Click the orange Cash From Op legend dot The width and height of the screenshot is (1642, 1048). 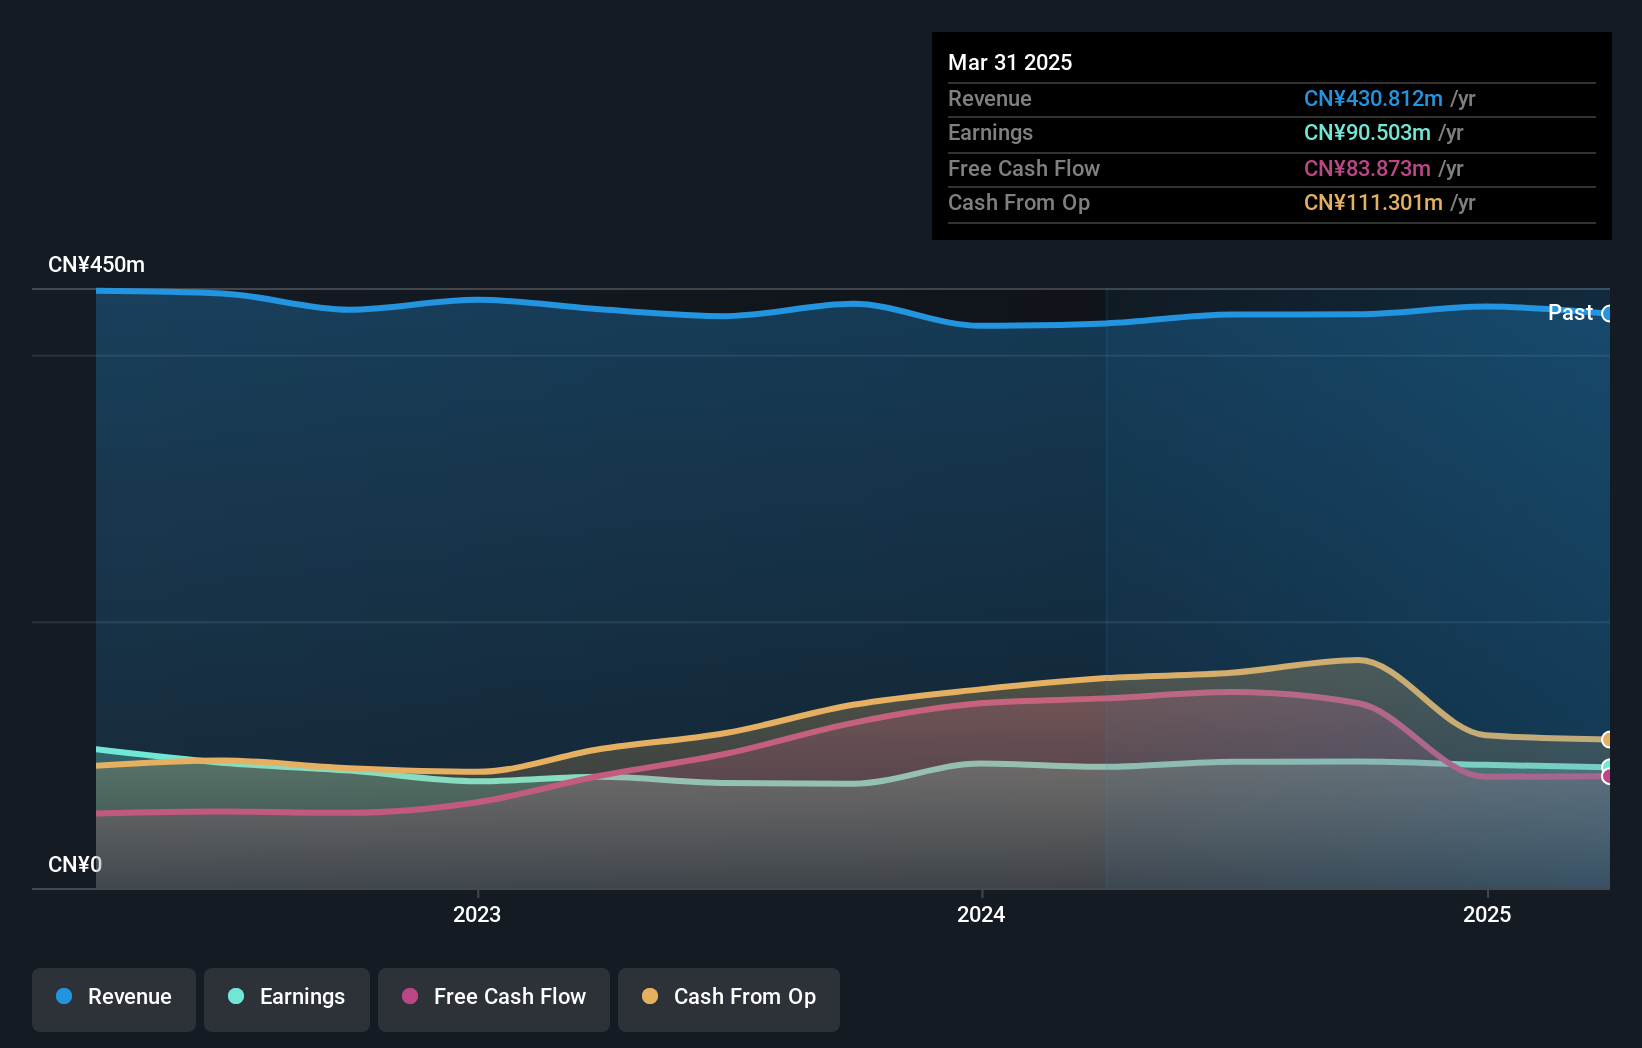tap(650, 996)
